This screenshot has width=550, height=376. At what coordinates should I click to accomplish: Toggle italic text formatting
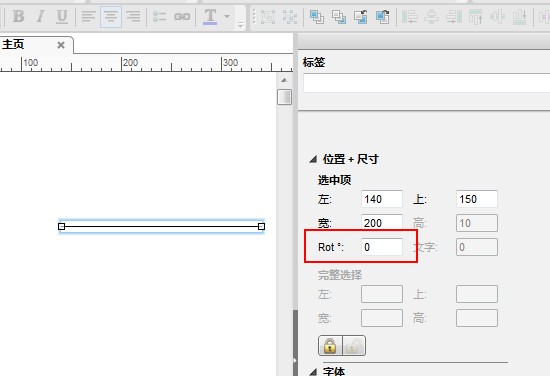[41, 16]
